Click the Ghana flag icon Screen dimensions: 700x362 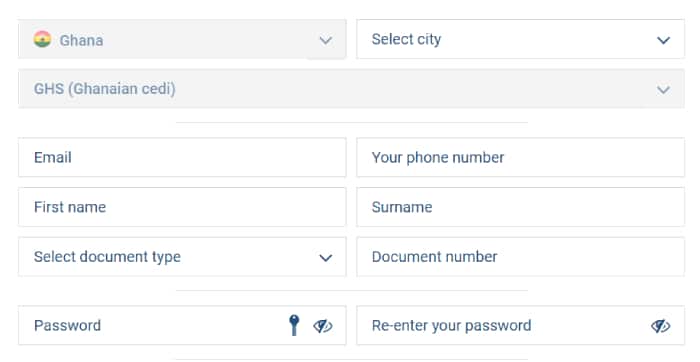click(x=42, y=39)
